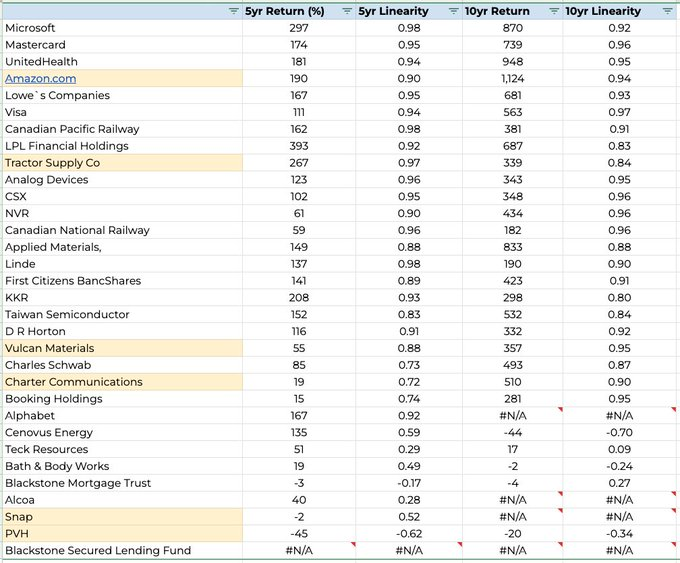Viewport: 680px width, 563px height.
Task: Select the Visa company cell
Action: [122, 112]
